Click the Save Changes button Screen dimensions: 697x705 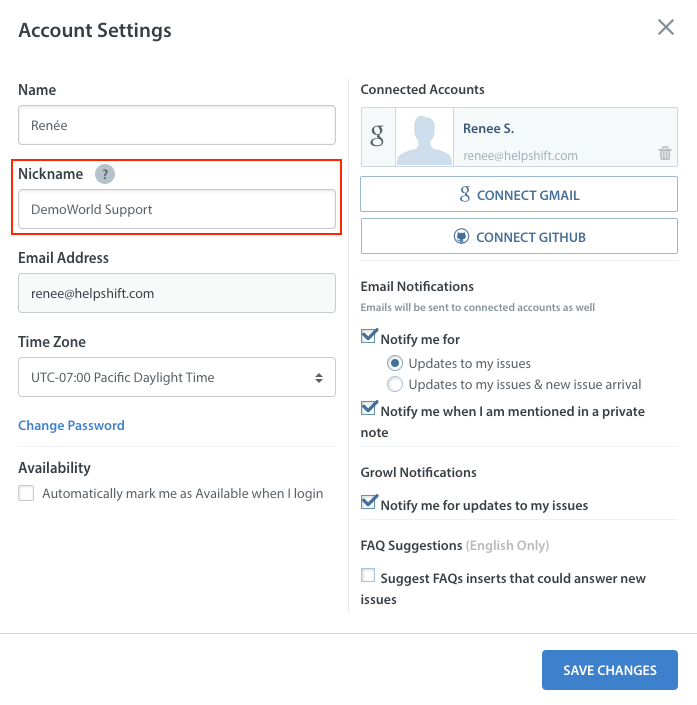(x=610, y=670)
